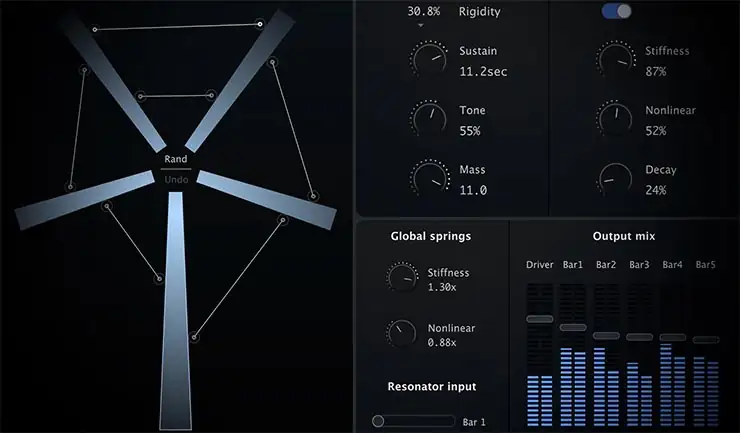Click the Stiffness knob reading 87%
The width and height of the screenshot is (740, 433).
tap(615, 60)
